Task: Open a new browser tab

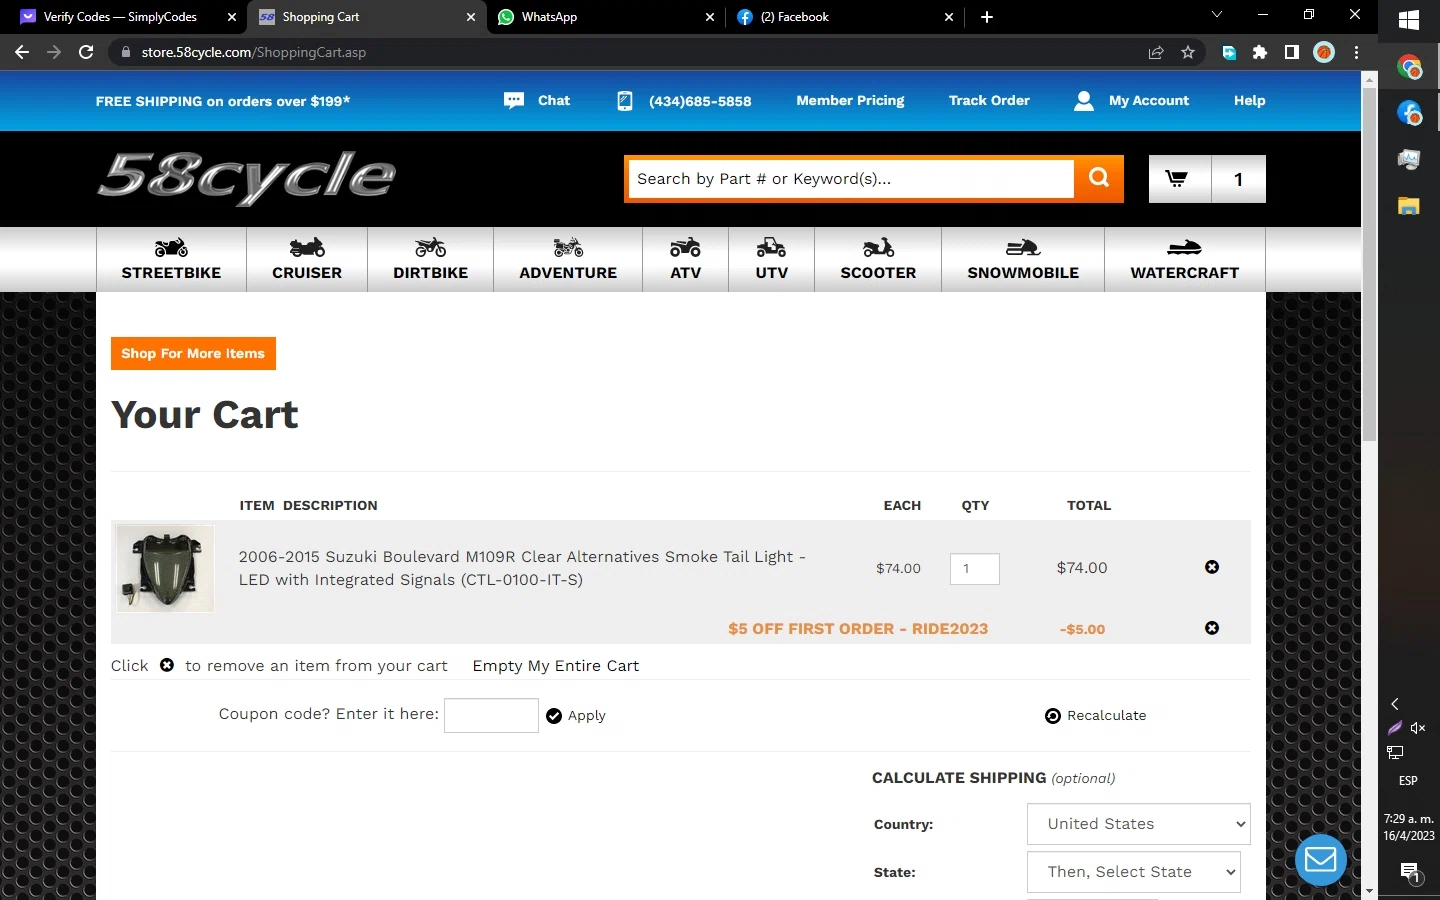Action: point(987,17)
